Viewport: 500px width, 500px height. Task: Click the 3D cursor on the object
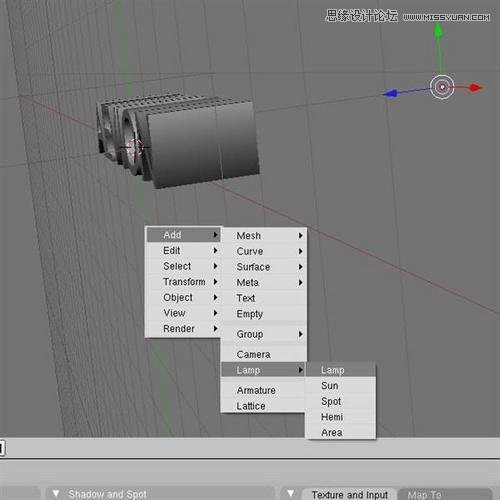point(135,148)
